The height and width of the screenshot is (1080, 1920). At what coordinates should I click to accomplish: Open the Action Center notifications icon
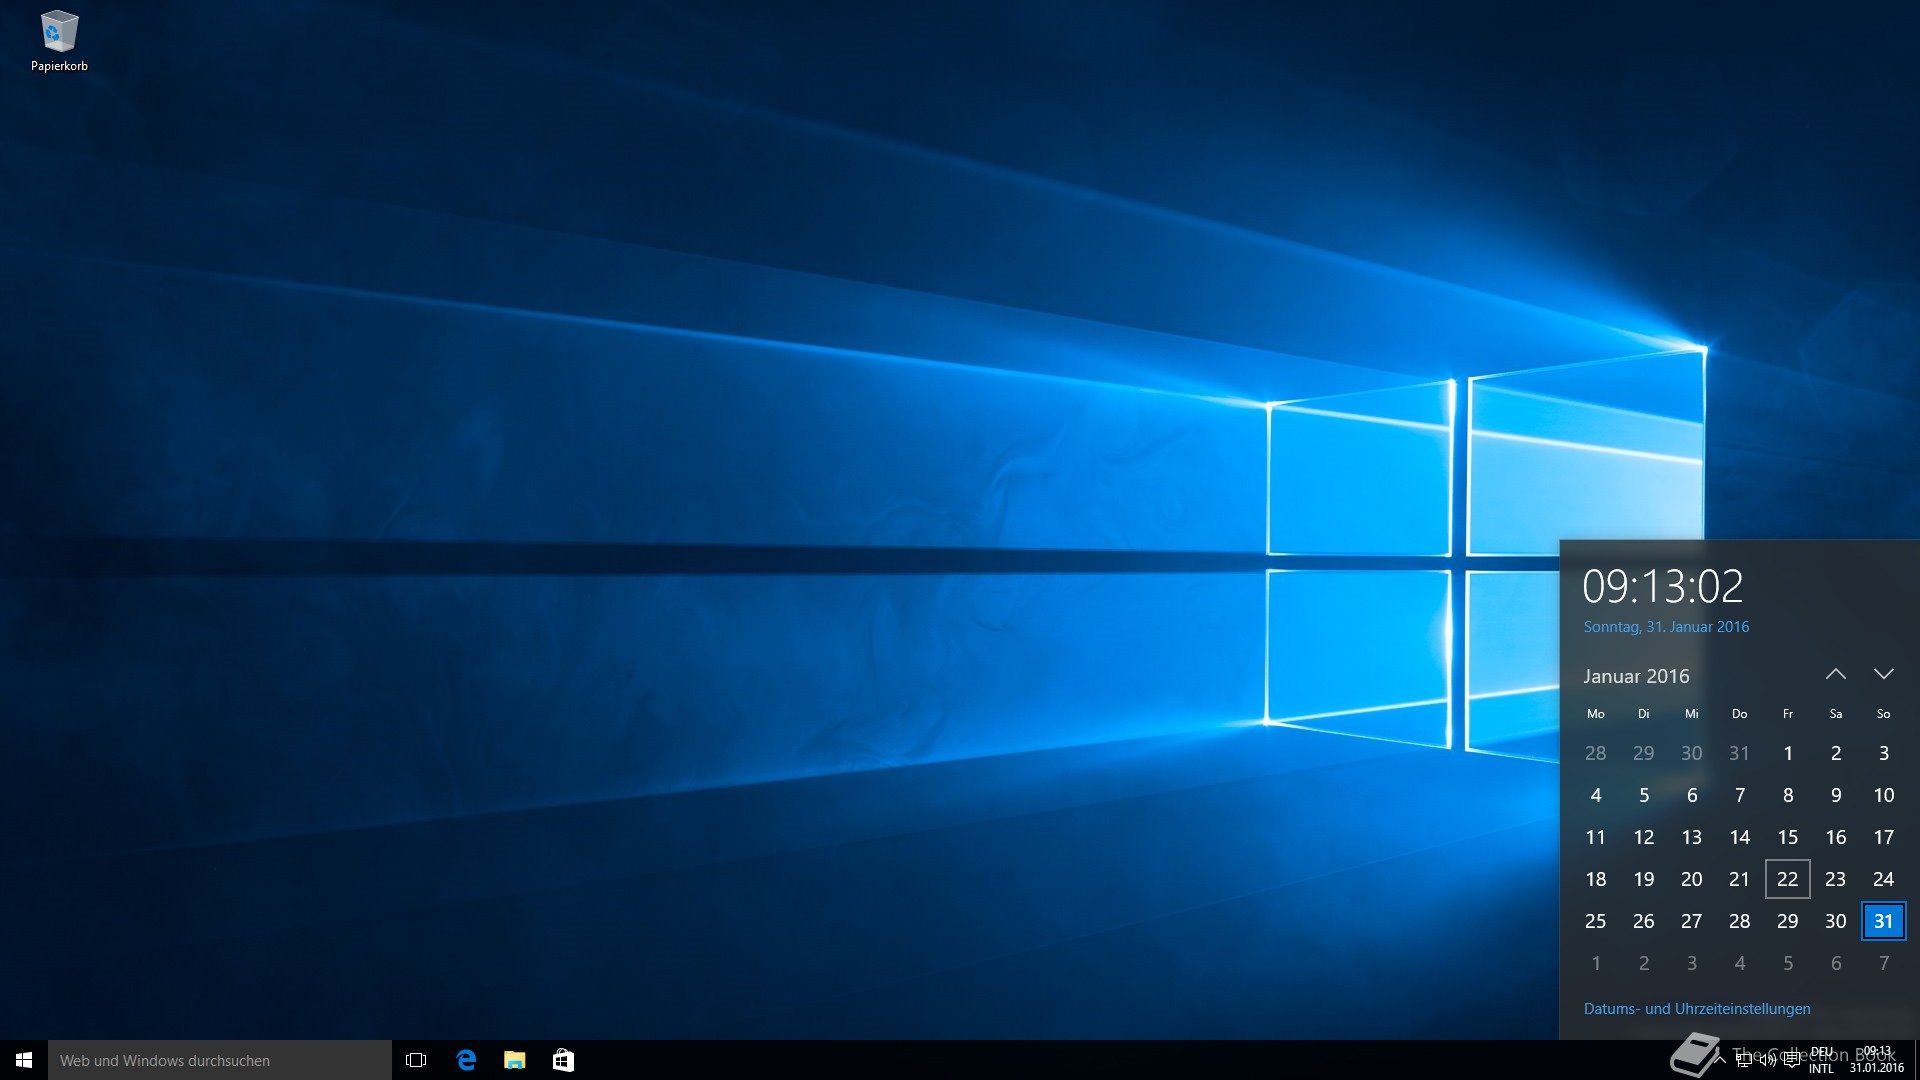1792,1060
